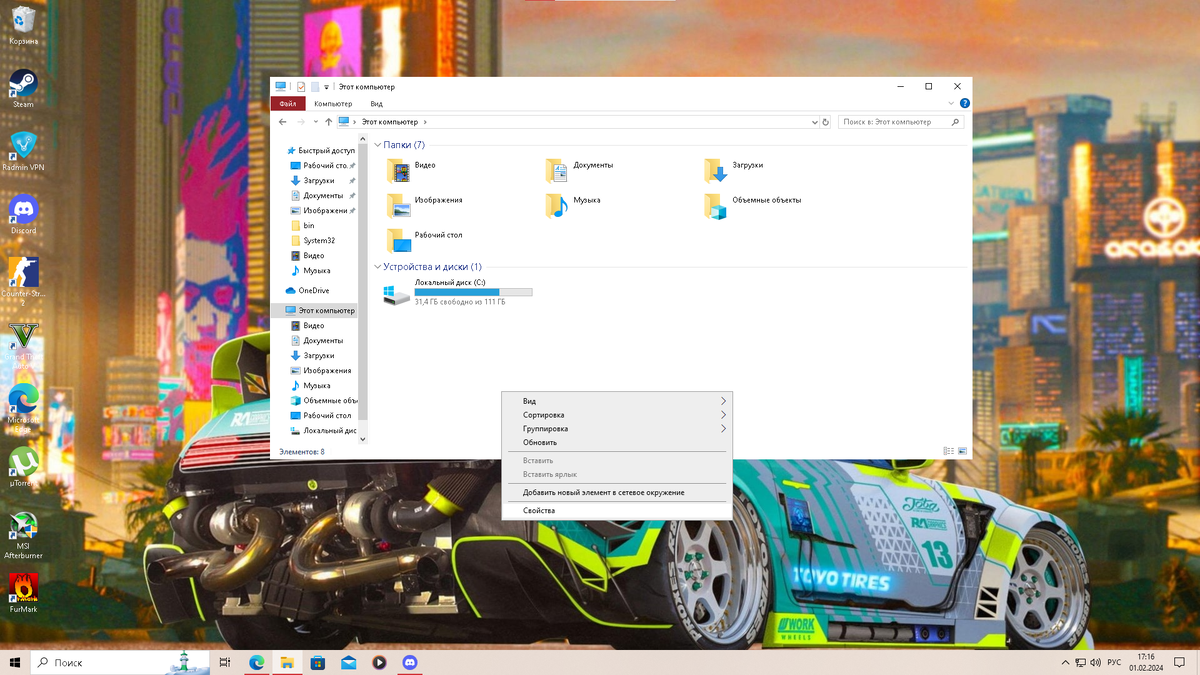Screen dimensions: 1200x675
Task: Open the recent locations dropdown arrow
Action: 316,122
